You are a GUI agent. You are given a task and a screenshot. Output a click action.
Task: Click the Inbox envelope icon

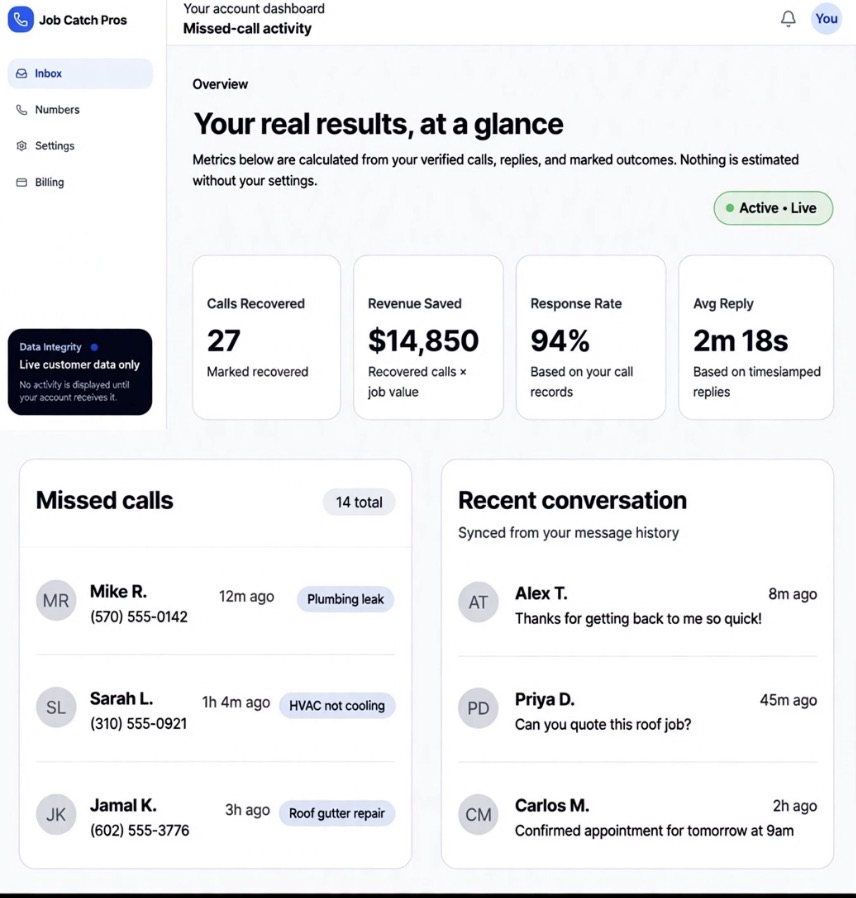[x=22, y=73]
